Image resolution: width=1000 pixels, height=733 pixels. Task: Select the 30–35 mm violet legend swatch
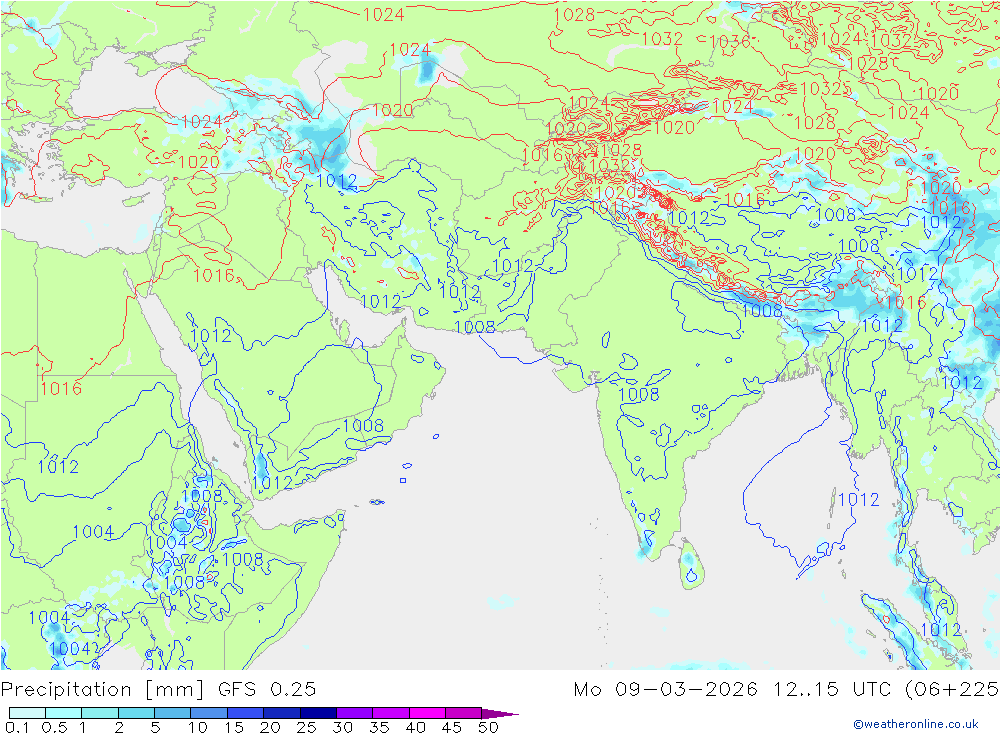pos(354,713)
